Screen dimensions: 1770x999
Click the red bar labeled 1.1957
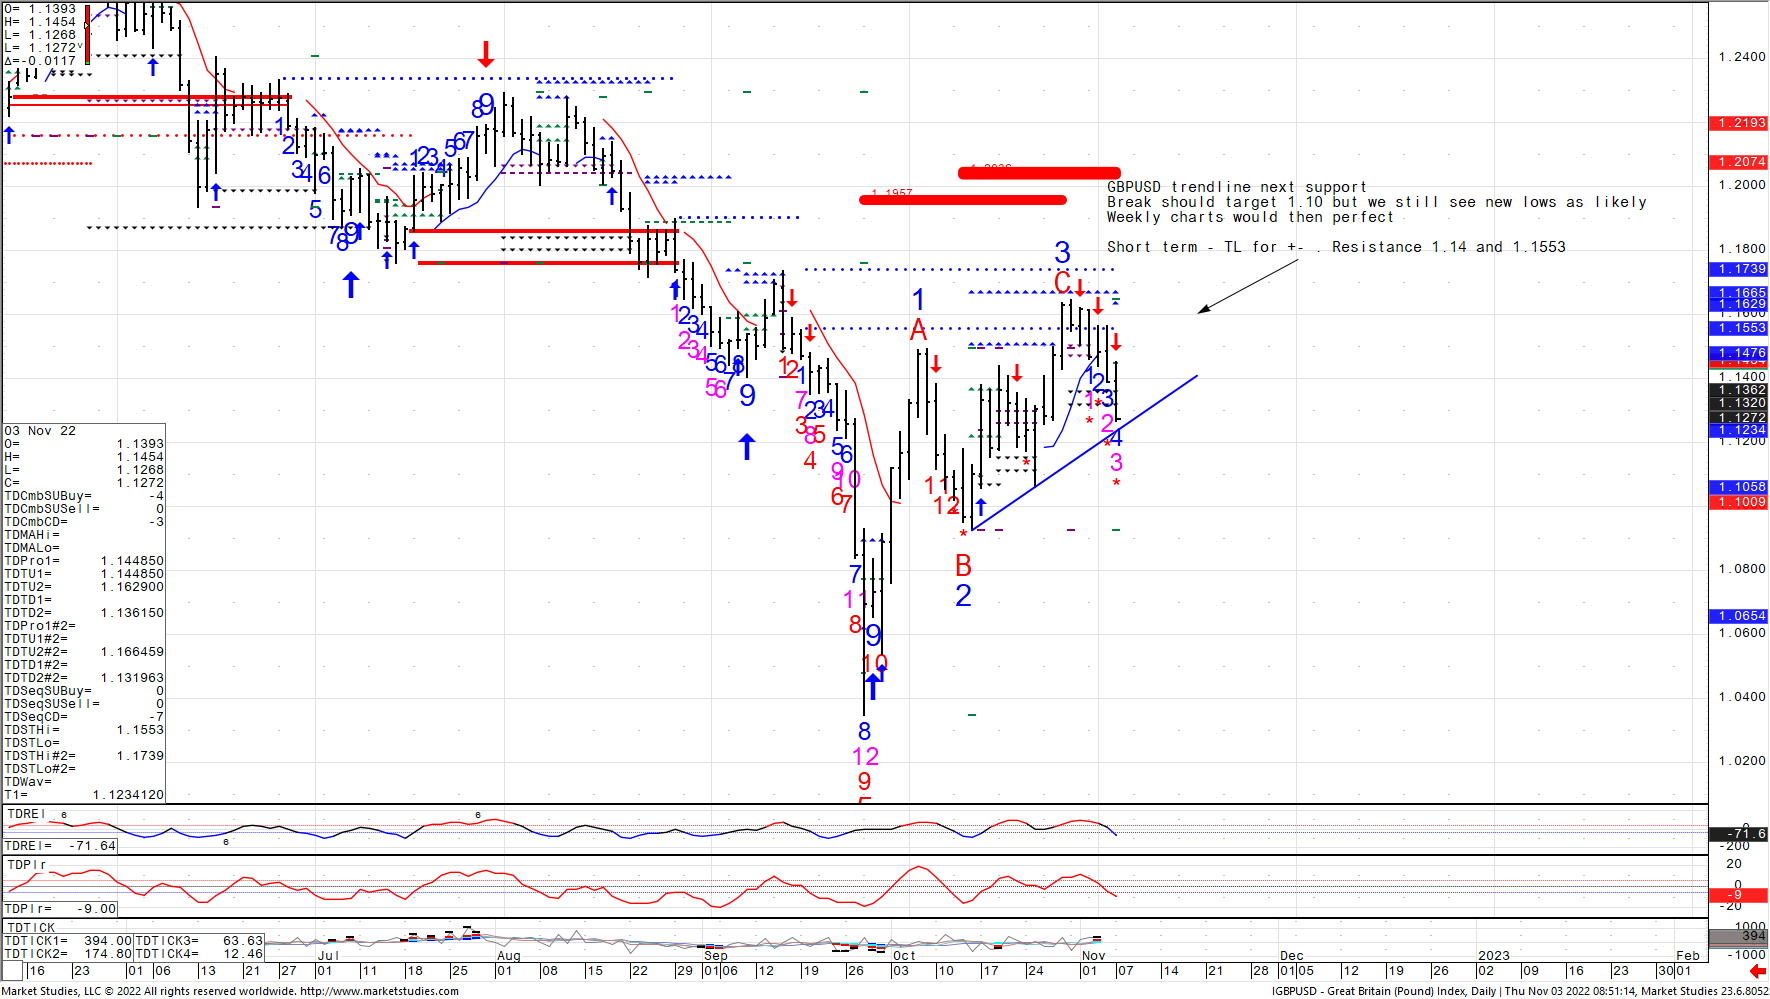[963, 200]
